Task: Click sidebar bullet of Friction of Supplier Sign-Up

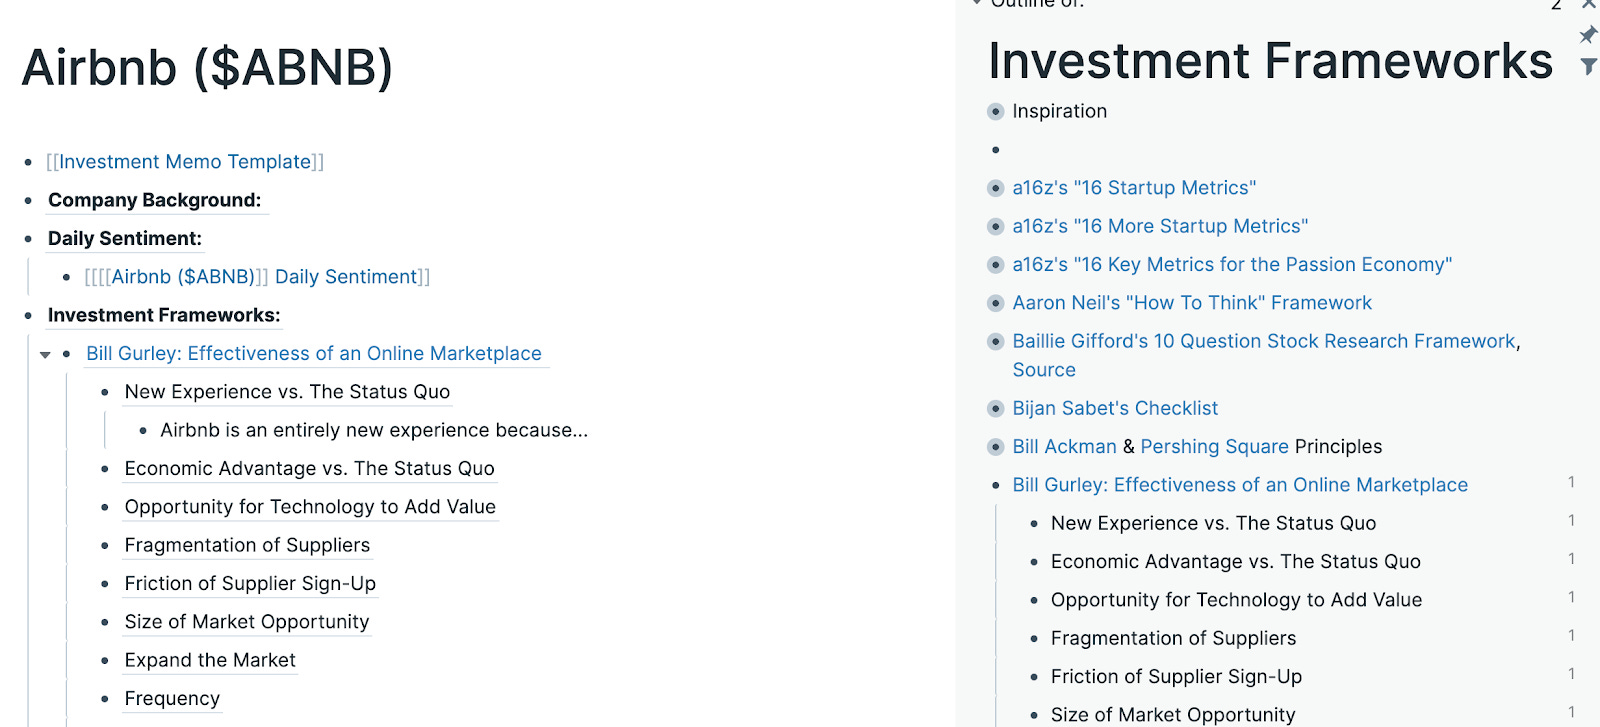Action: [x=1034, y=677]
